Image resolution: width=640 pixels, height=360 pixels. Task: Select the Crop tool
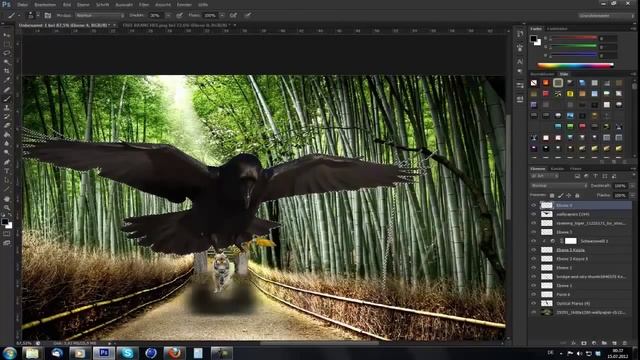(7, 71)
